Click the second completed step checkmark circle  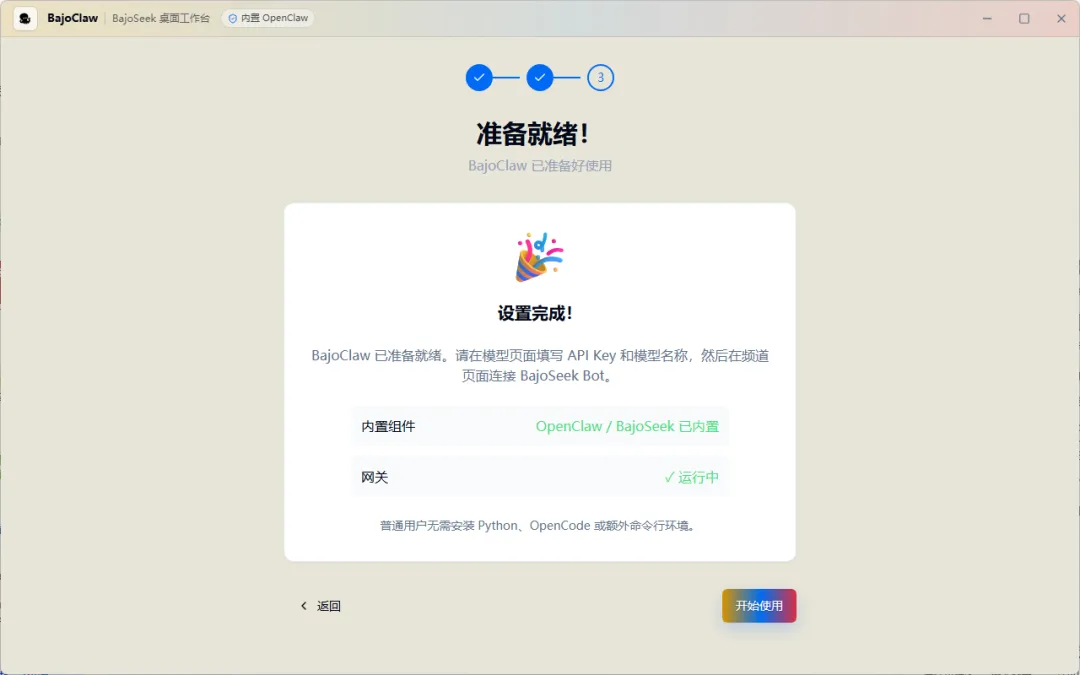click(x=539, y=78)
